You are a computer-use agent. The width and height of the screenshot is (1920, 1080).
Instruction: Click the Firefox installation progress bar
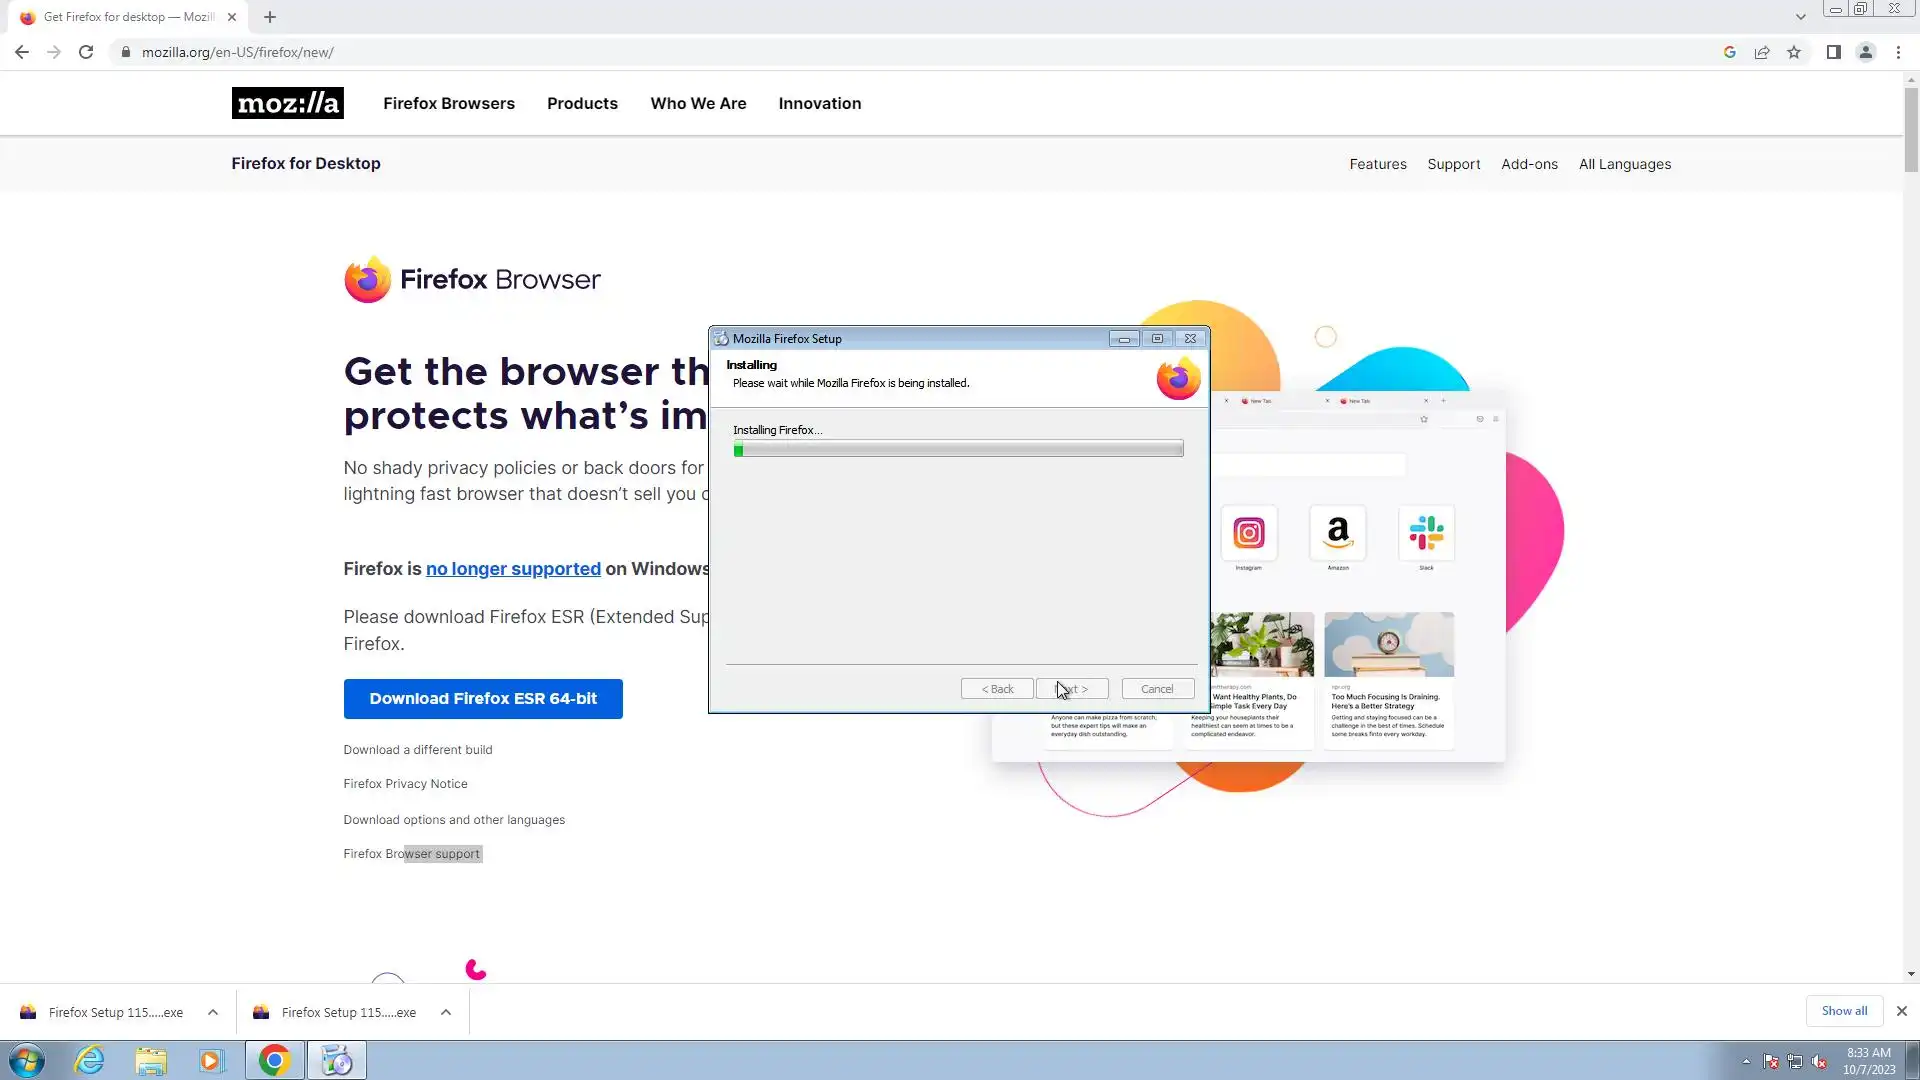coord(958,449)
